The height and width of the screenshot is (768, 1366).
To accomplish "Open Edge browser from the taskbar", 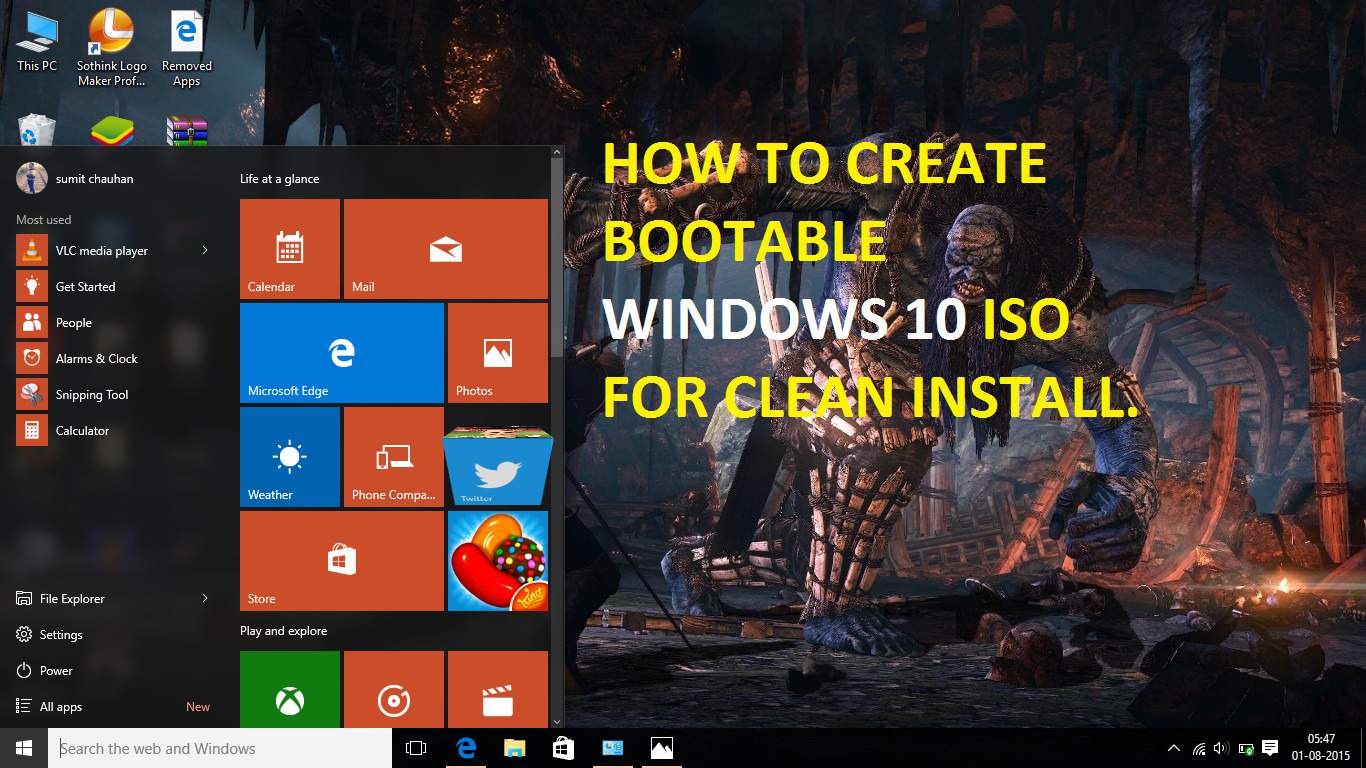I will point(466,748).
